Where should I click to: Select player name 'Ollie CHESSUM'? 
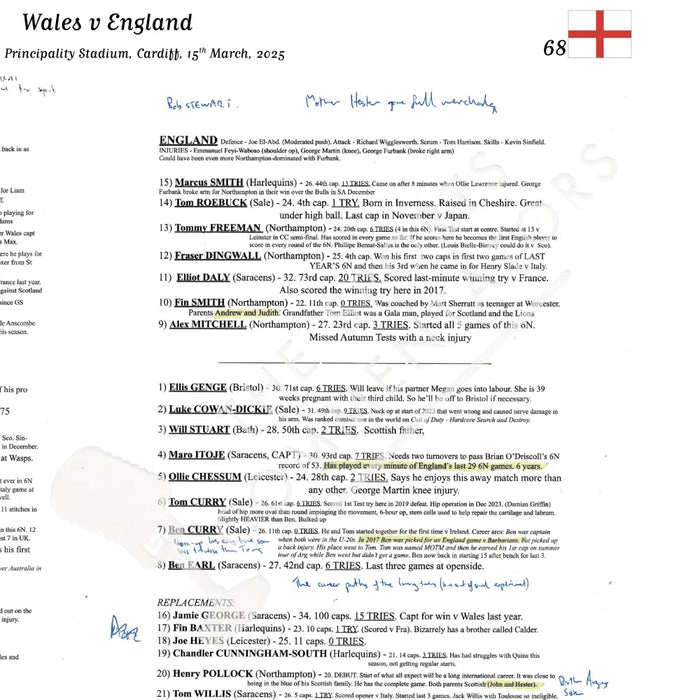(x=204, y=477)
